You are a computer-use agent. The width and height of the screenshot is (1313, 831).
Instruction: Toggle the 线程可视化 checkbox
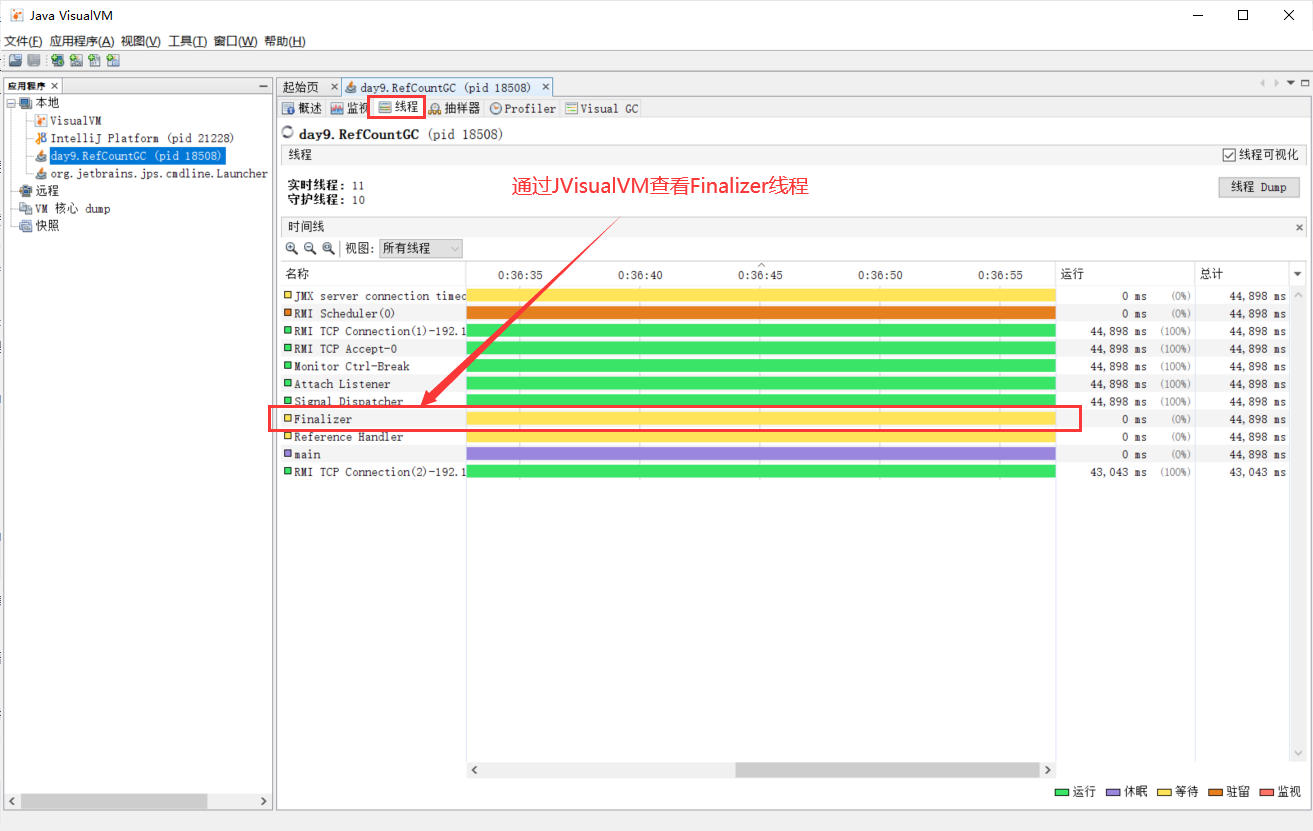[1229, 155]
